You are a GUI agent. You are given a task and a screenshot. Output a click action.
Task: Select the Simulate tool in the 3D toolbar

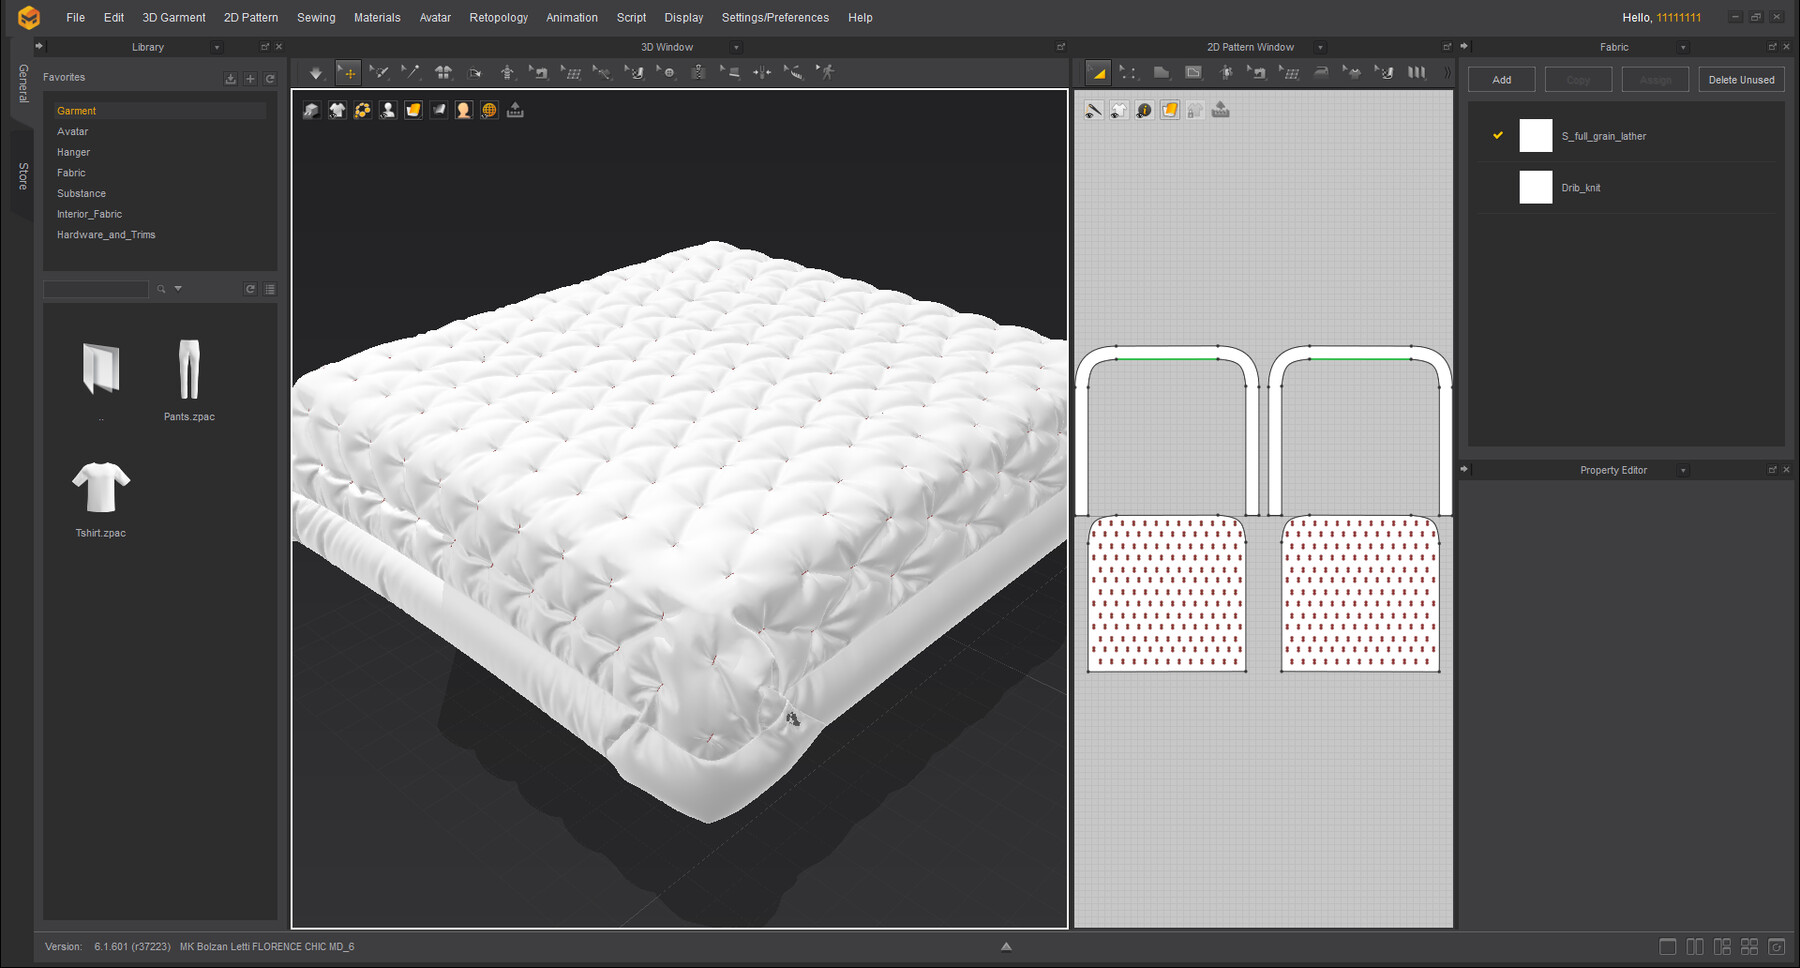[x=316, y=72]
